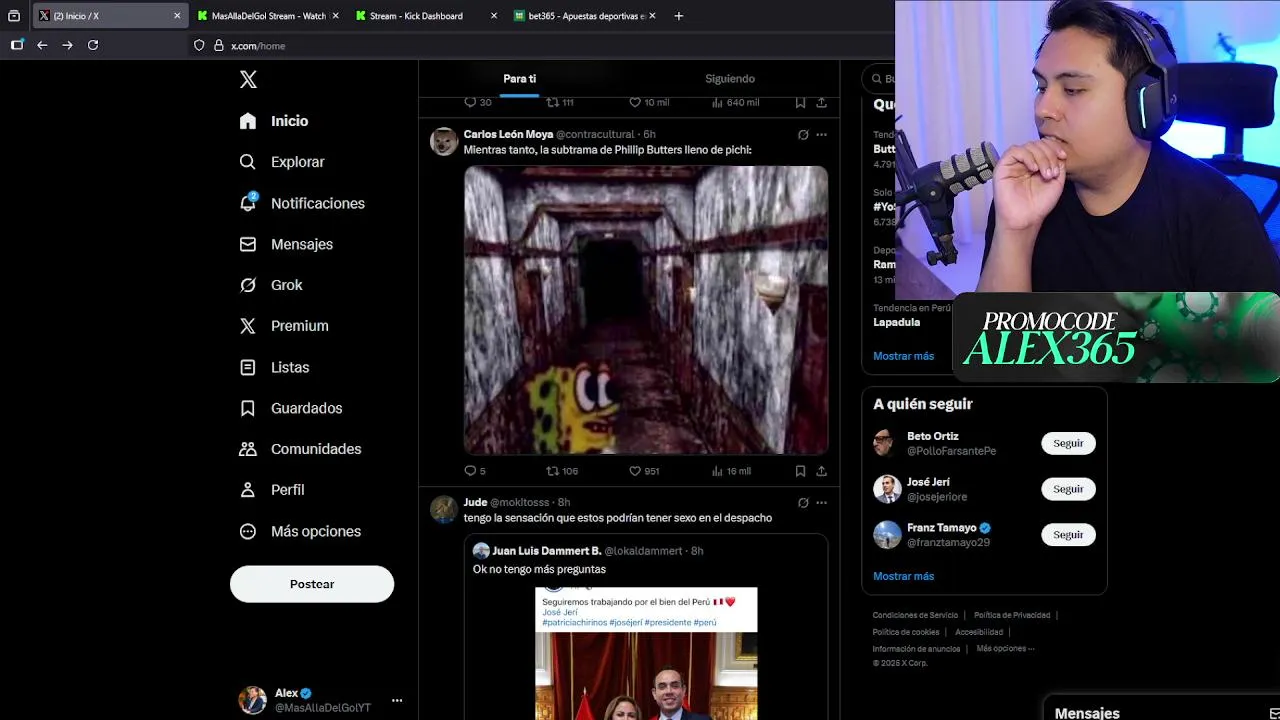Reload the page in the browser toolbar

[93, 45]
